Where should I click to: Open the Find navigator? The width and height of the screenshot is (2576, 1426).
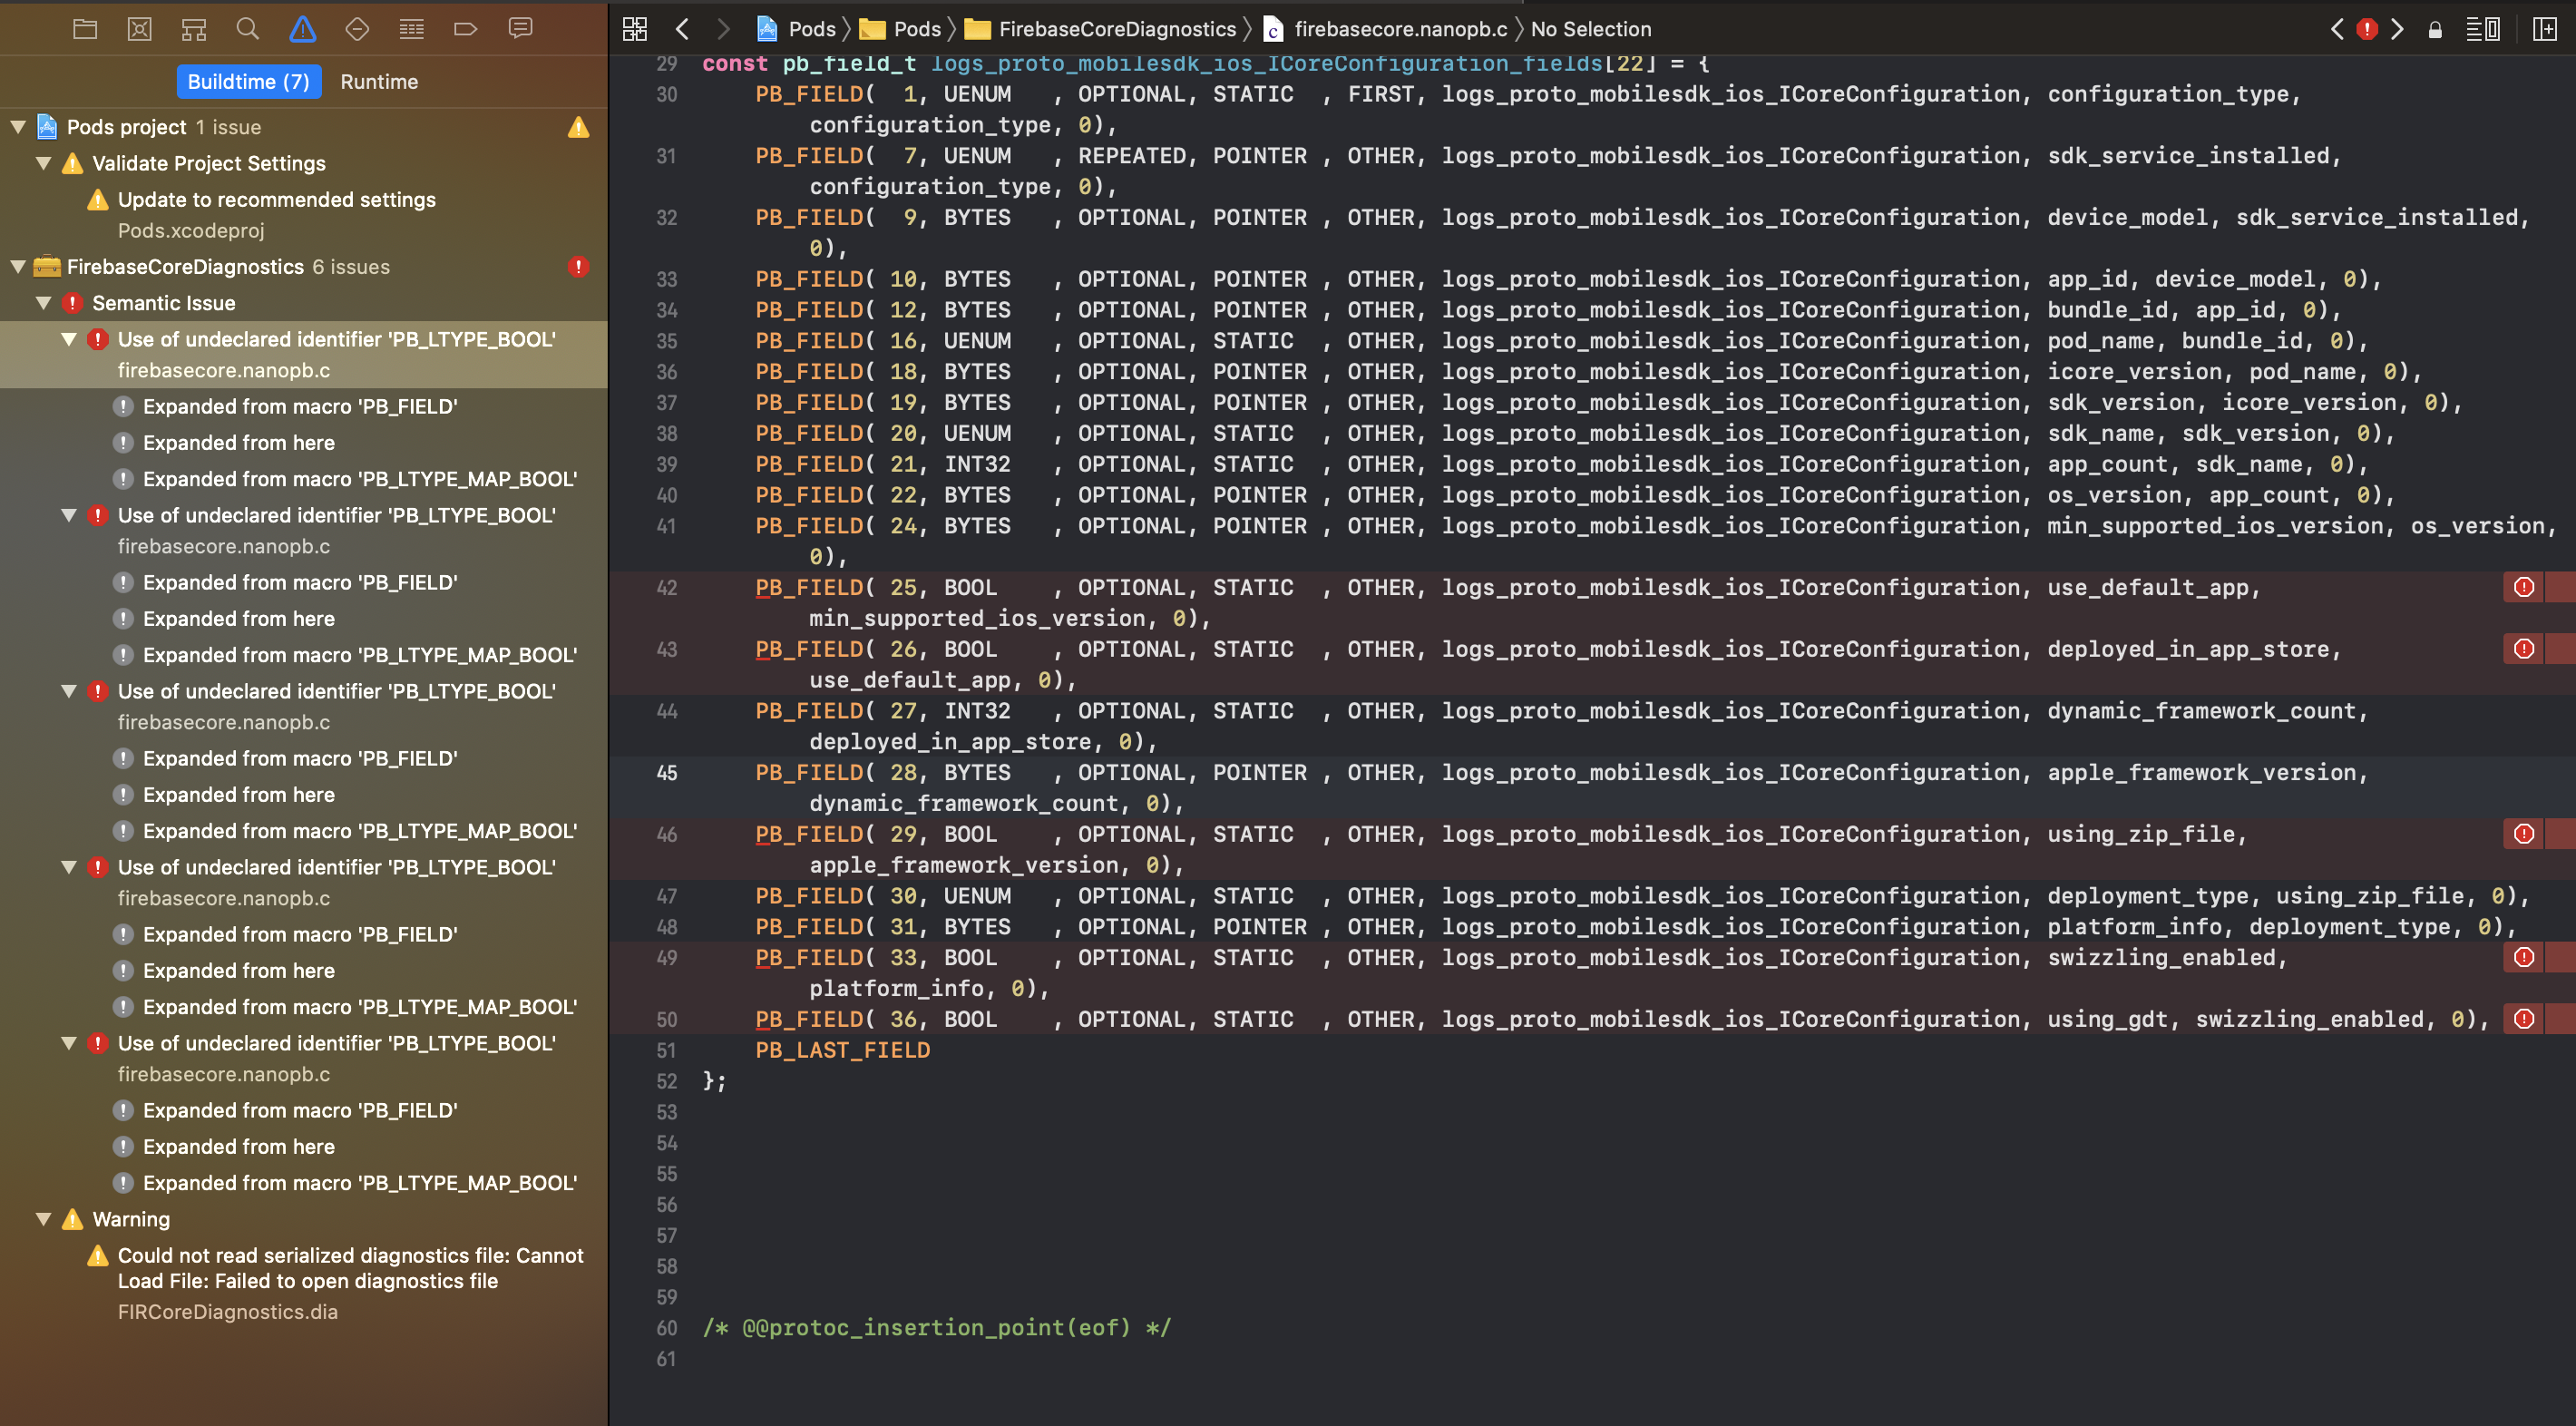point(247,29)
